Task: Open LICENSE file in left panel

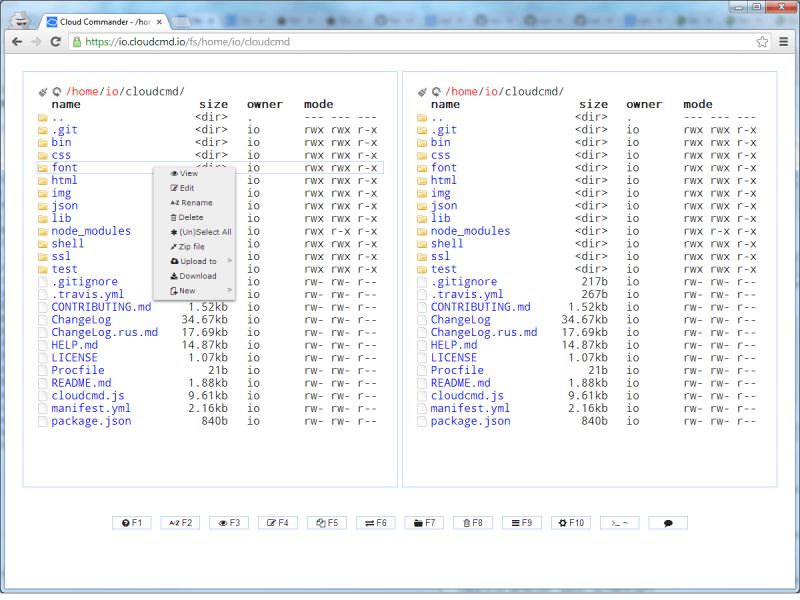Action: coord(74,358)
